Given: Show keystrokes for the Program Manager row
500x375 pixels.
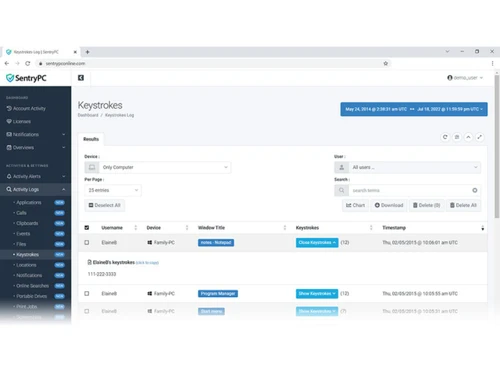Looking at the screenshot, I should click(317, 294).
